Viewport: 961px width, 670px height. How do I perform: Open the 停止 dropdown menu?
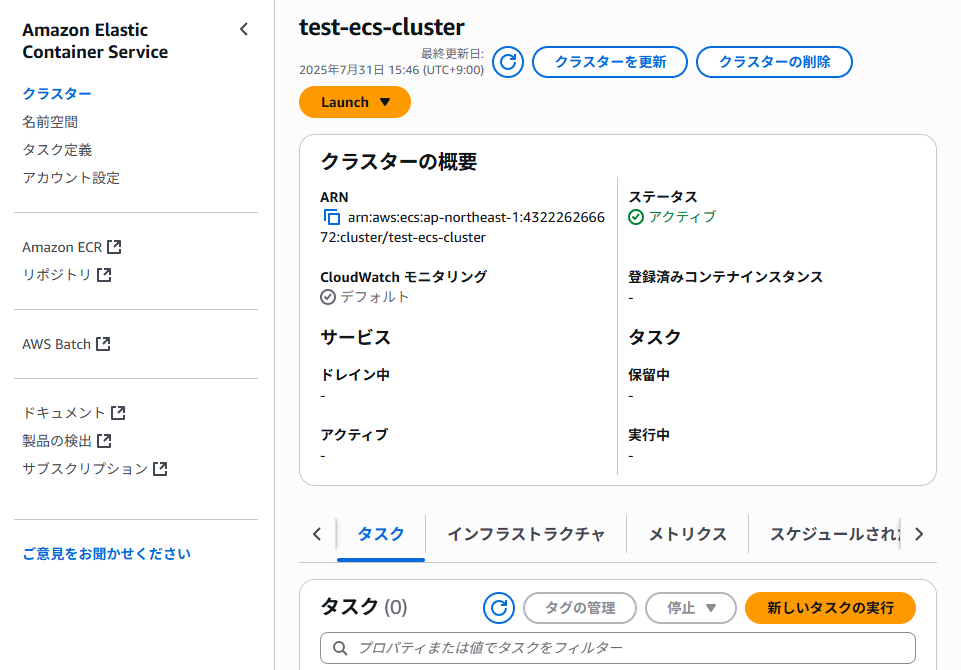point(691,607)
